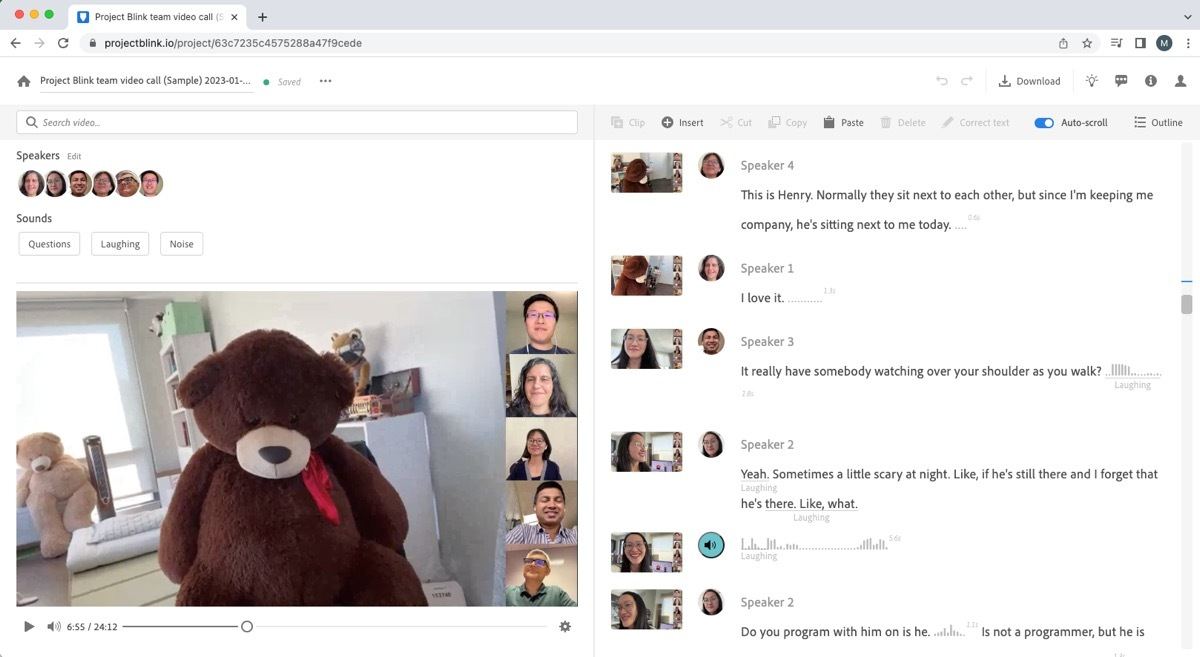Reload the browser page
Image resolution: width=1200 pixels, height=657 pixels.
click(63, 43)
